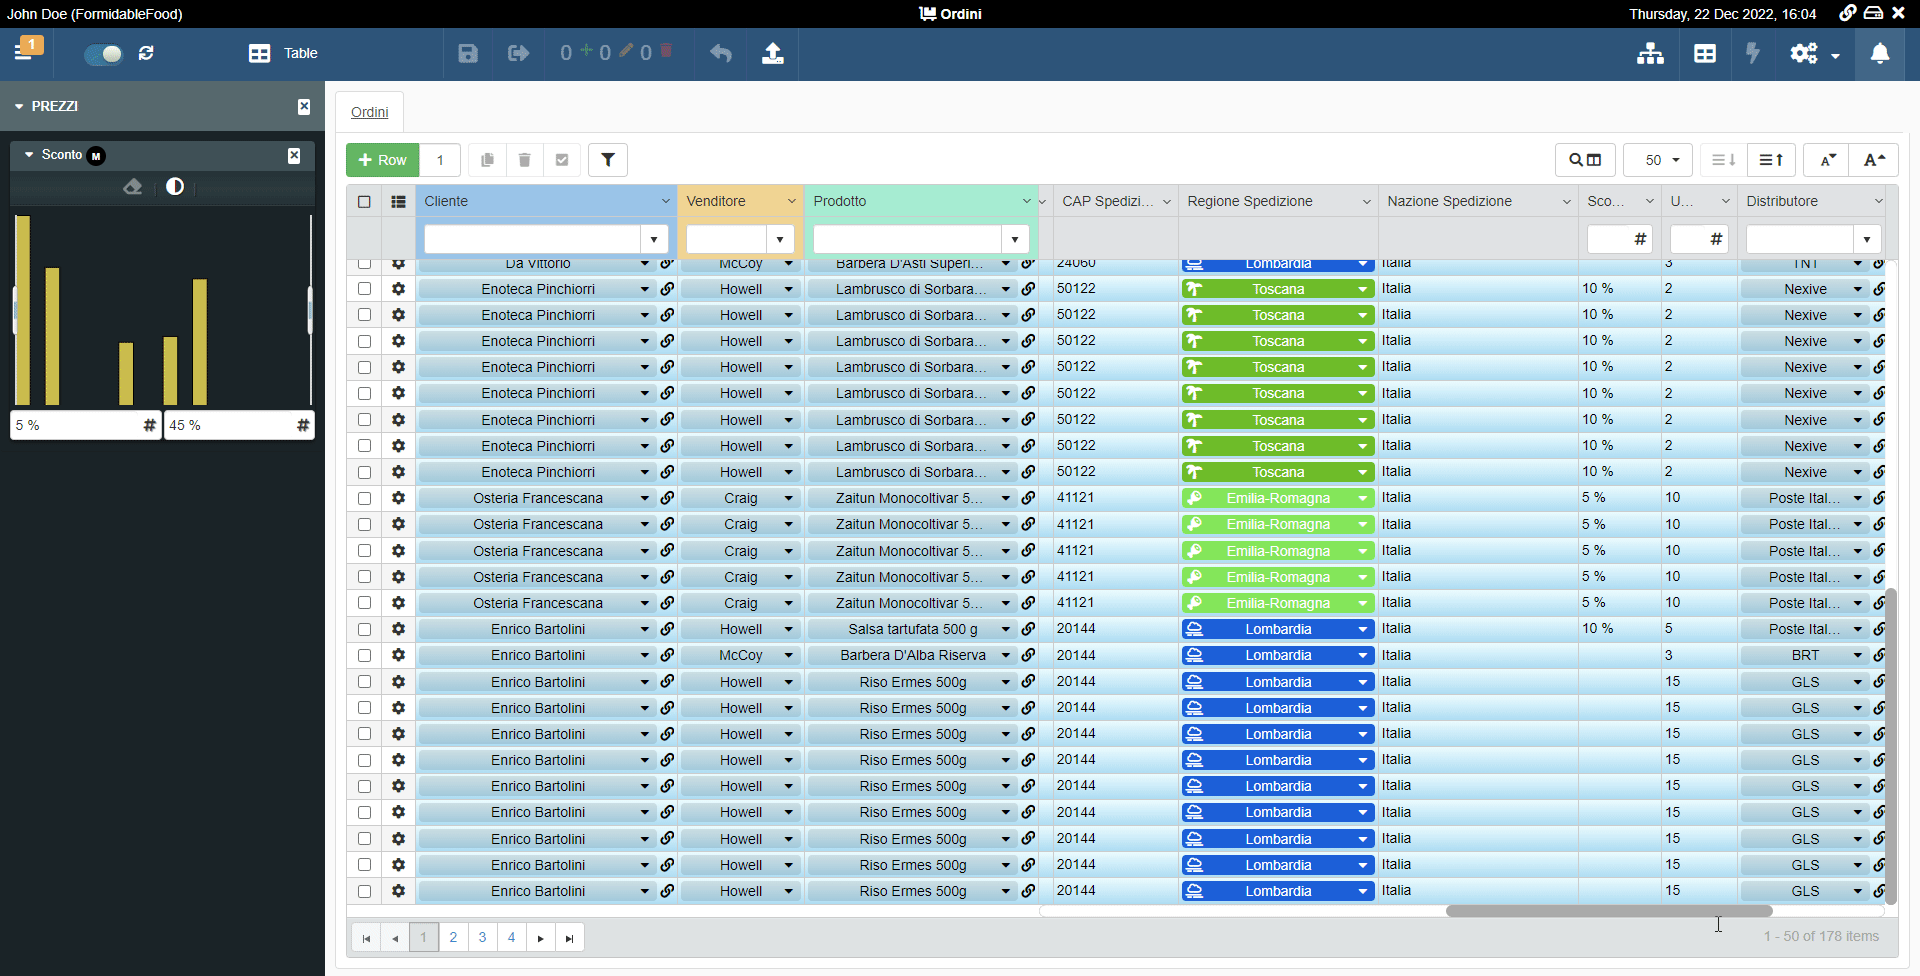
Task: Click the hierarchy diagram icon
Action: tap(1650, 53)
